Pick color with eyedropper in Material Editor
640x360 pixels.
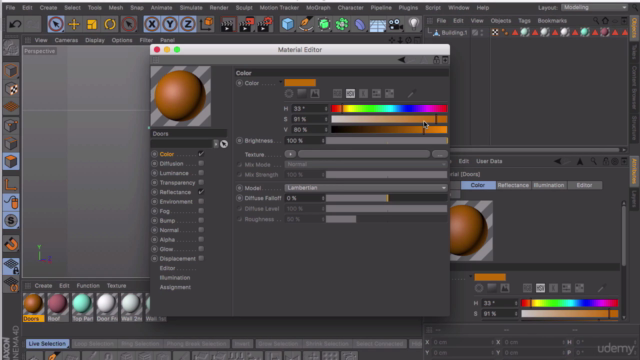411,94
